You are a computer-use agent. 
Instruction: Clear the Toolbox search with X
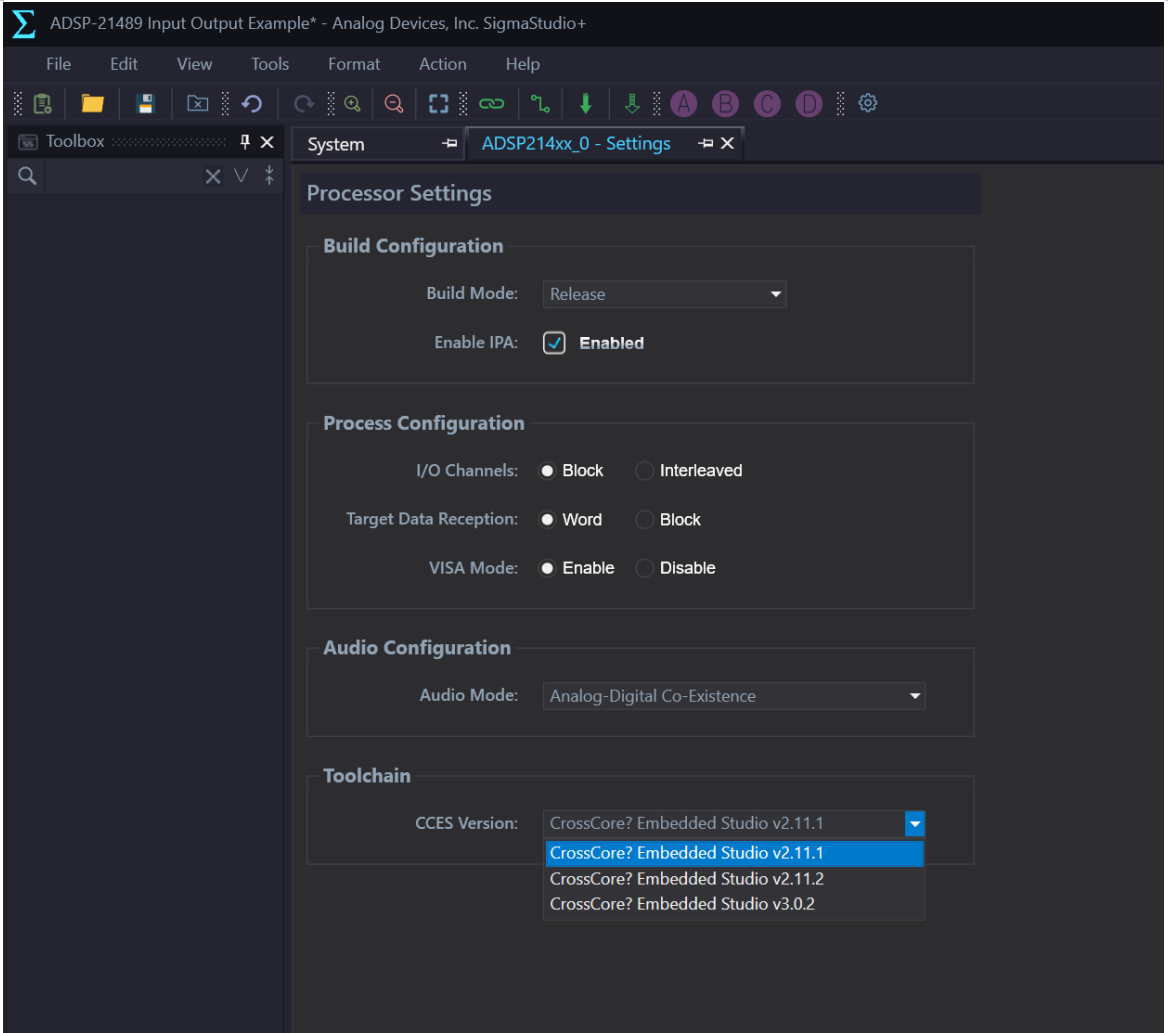[213, 177]
